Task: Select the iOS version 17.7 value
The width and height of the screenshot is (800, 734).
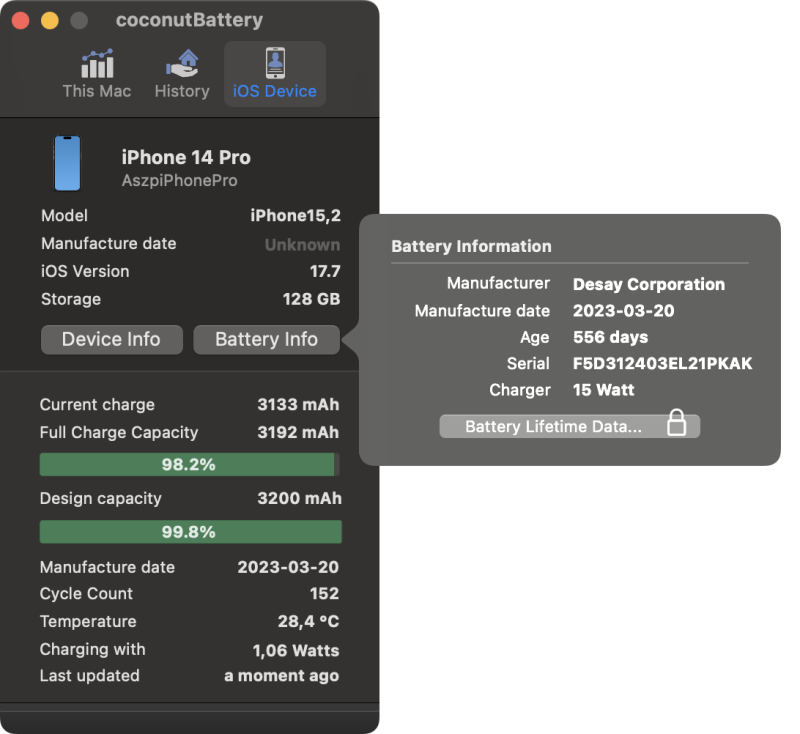Action: pos(325,271)
